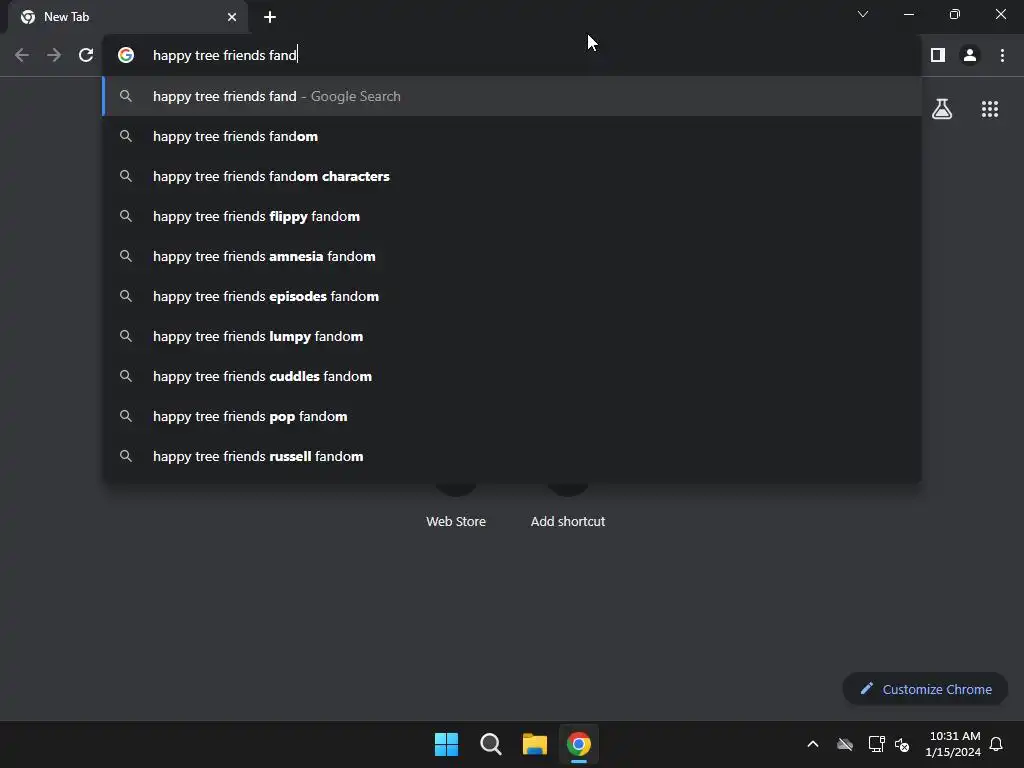Open a new tab with plus button
The width and height of the screenshot is (1024, 768).
[x=270, y=17]
